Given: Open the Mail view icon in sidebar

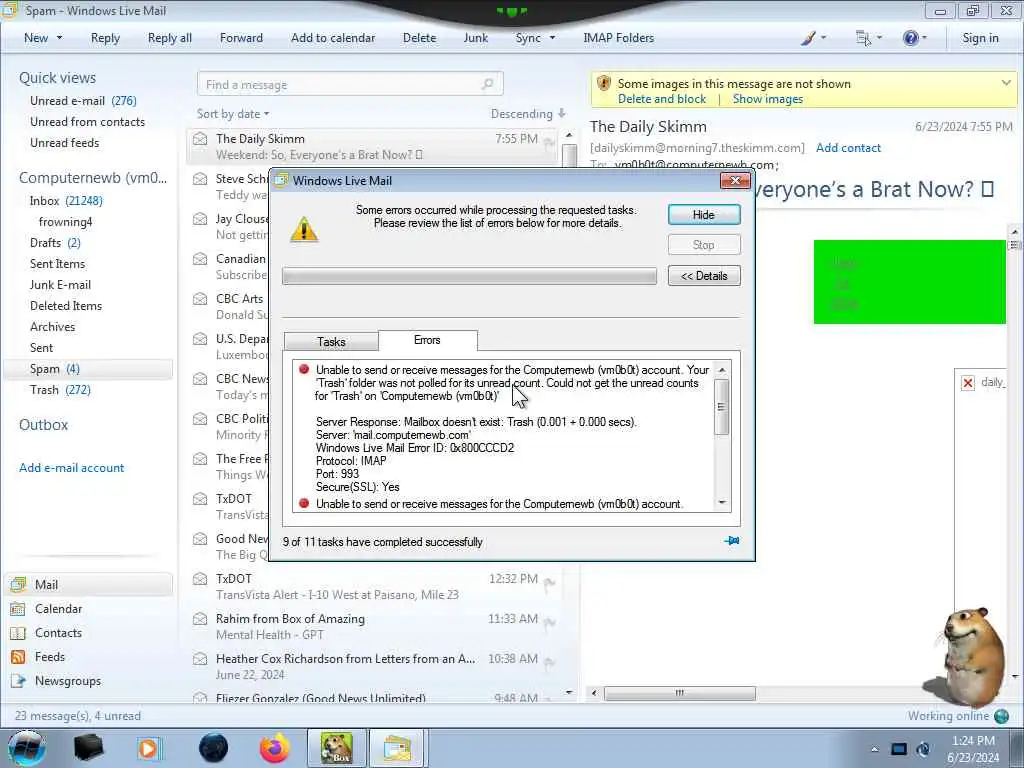Looking at the screenshot, I should point(18,584).
